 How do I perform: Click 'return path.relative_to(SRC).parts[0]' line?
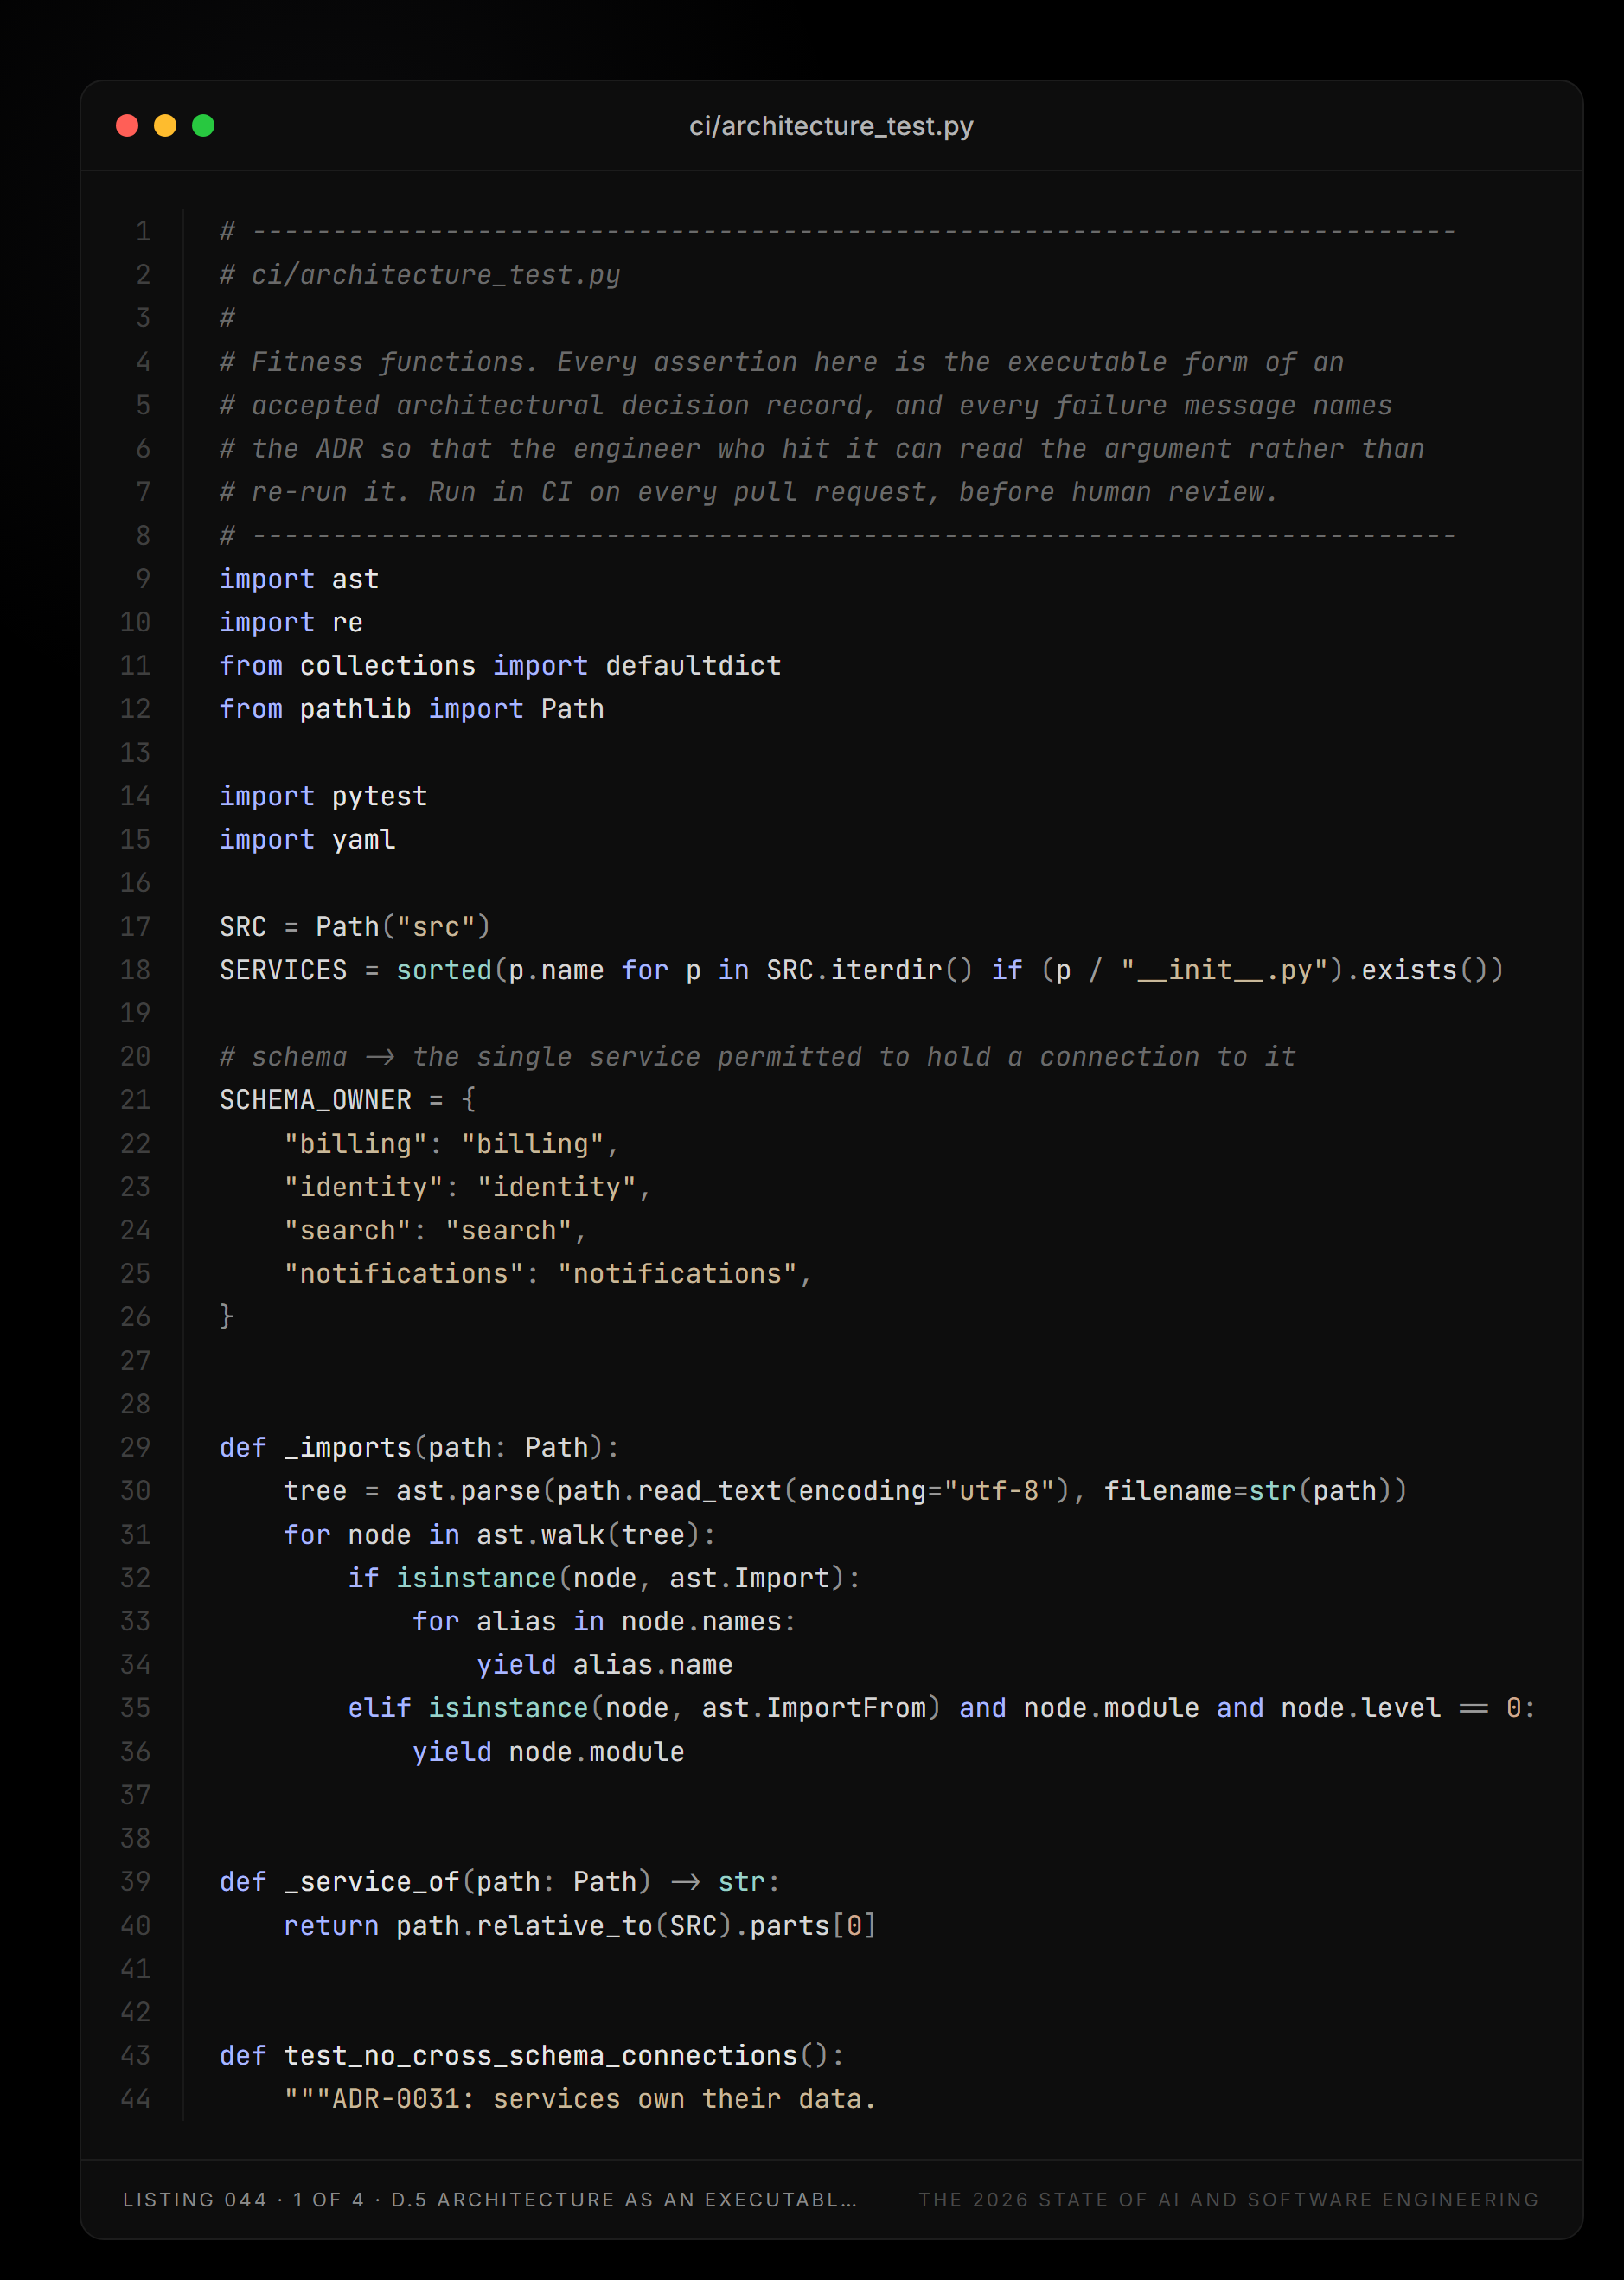tap(580, 1926)
